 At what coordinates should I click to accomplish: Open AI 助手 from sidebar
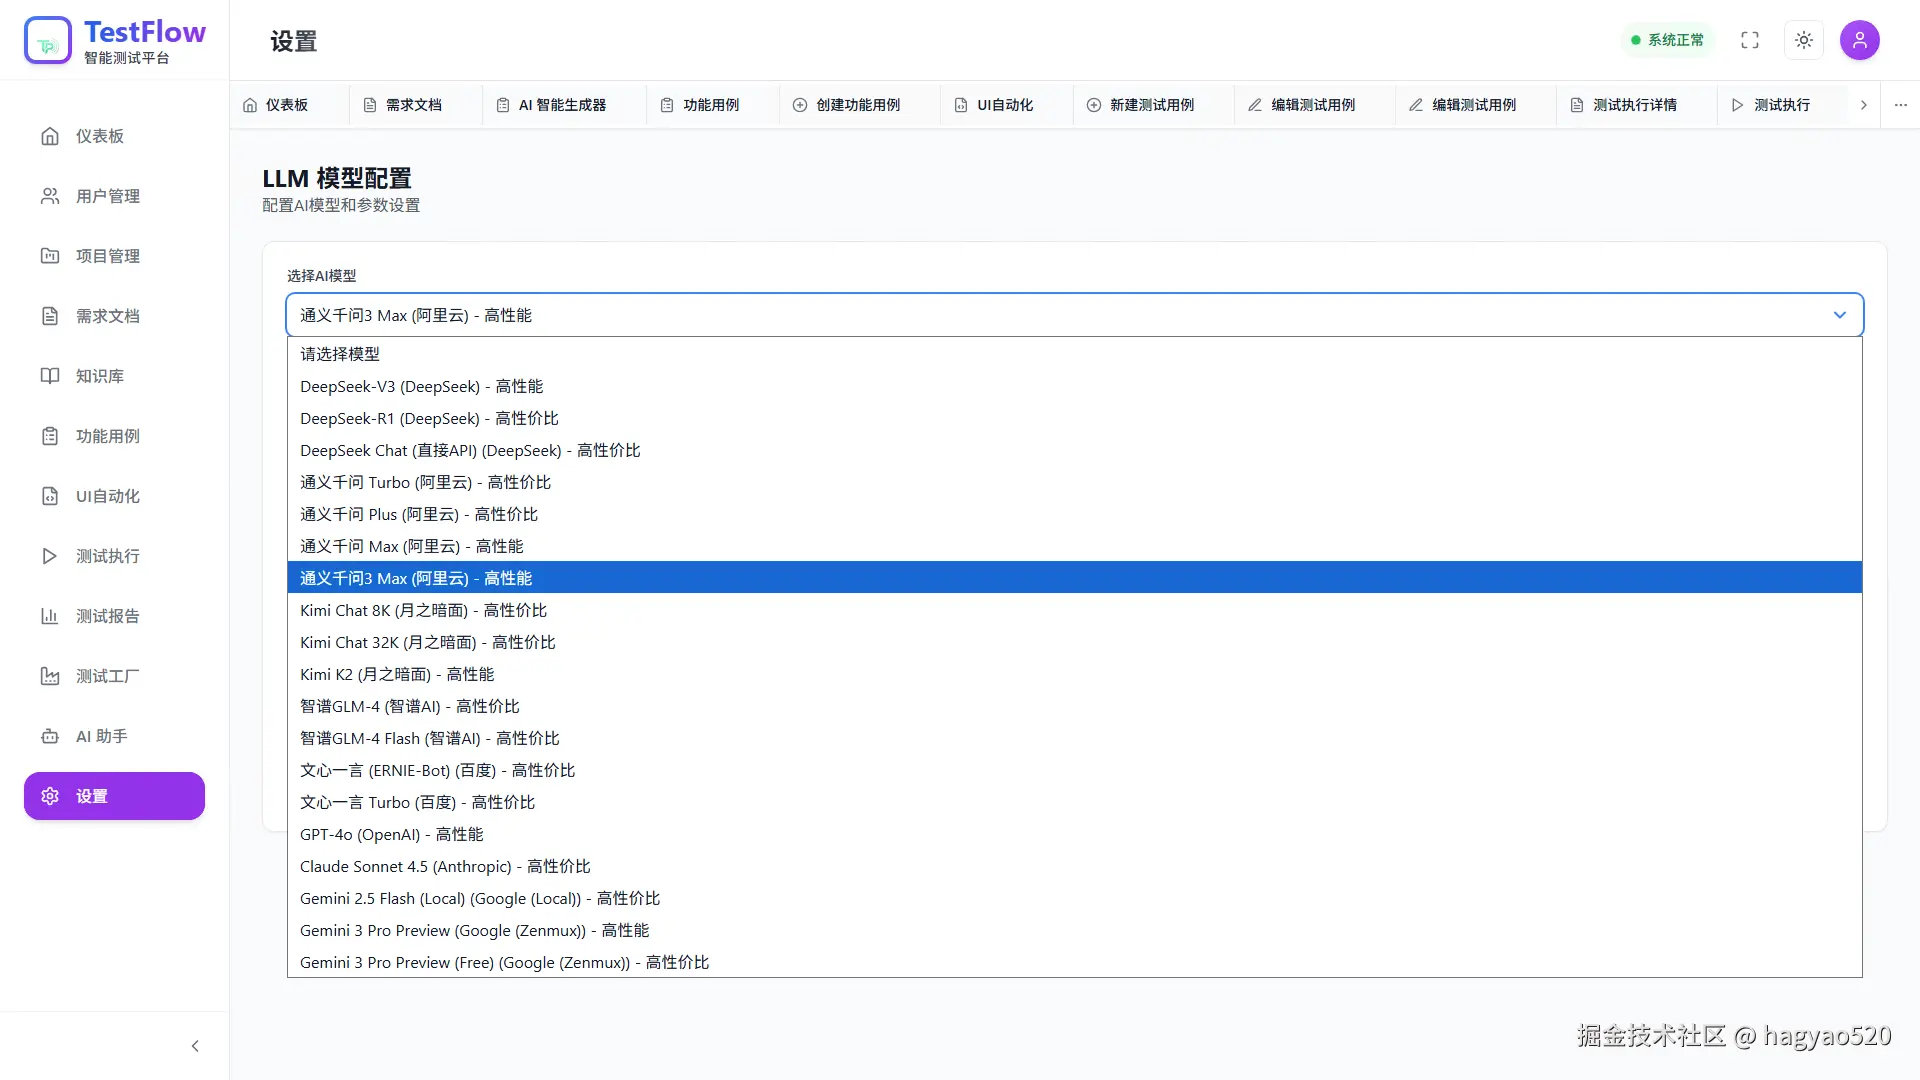(101, 736)
